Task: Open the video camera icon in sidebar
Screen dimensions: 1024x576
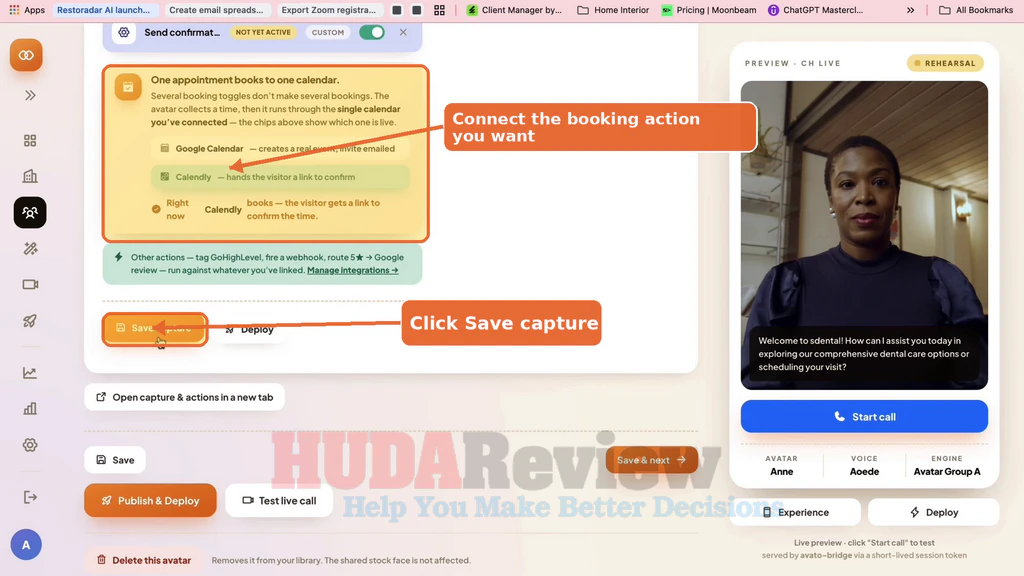Action: coord(30,285)
